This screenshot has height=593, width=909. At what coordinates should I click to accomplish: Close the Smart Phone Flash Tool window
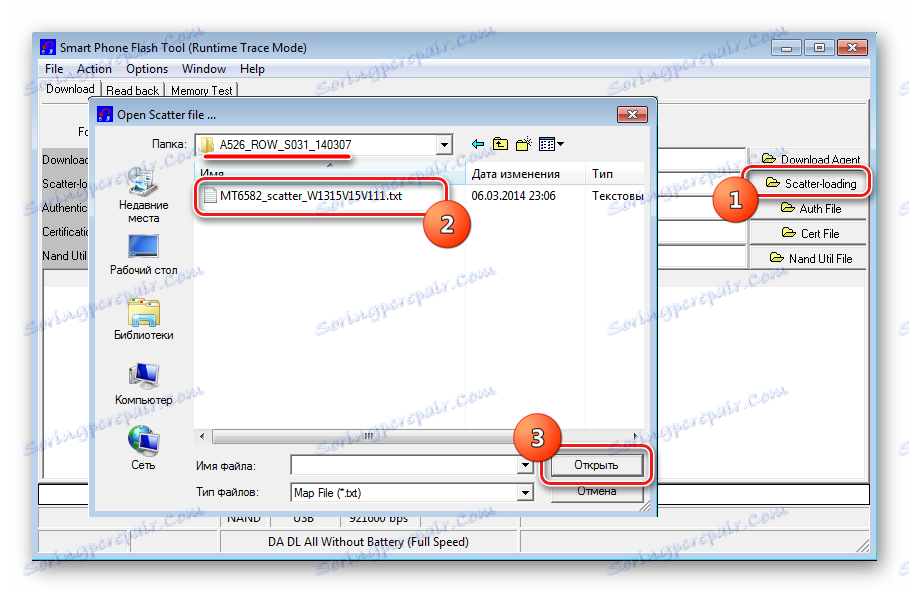point(852,48)
